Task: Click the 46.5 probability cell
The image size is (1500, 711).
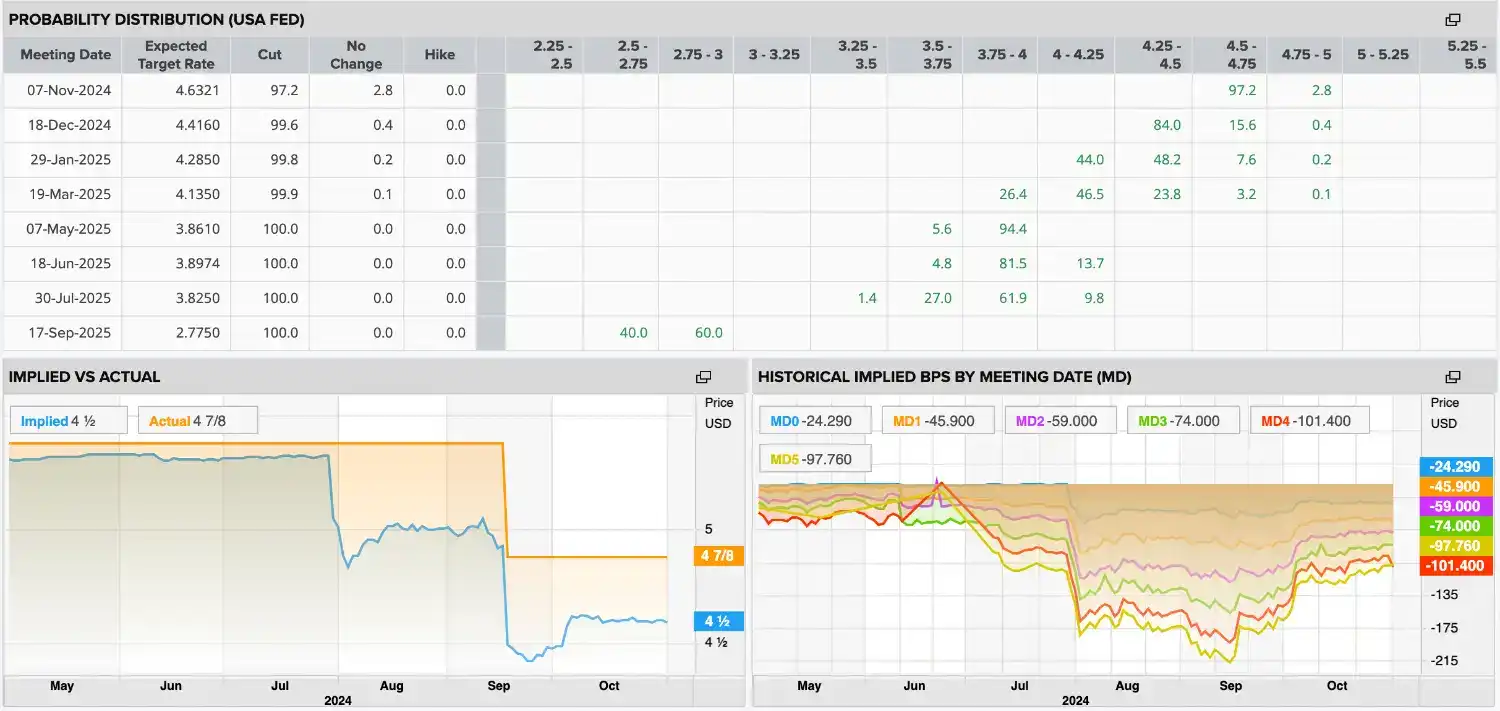Action: (1090, 194)
